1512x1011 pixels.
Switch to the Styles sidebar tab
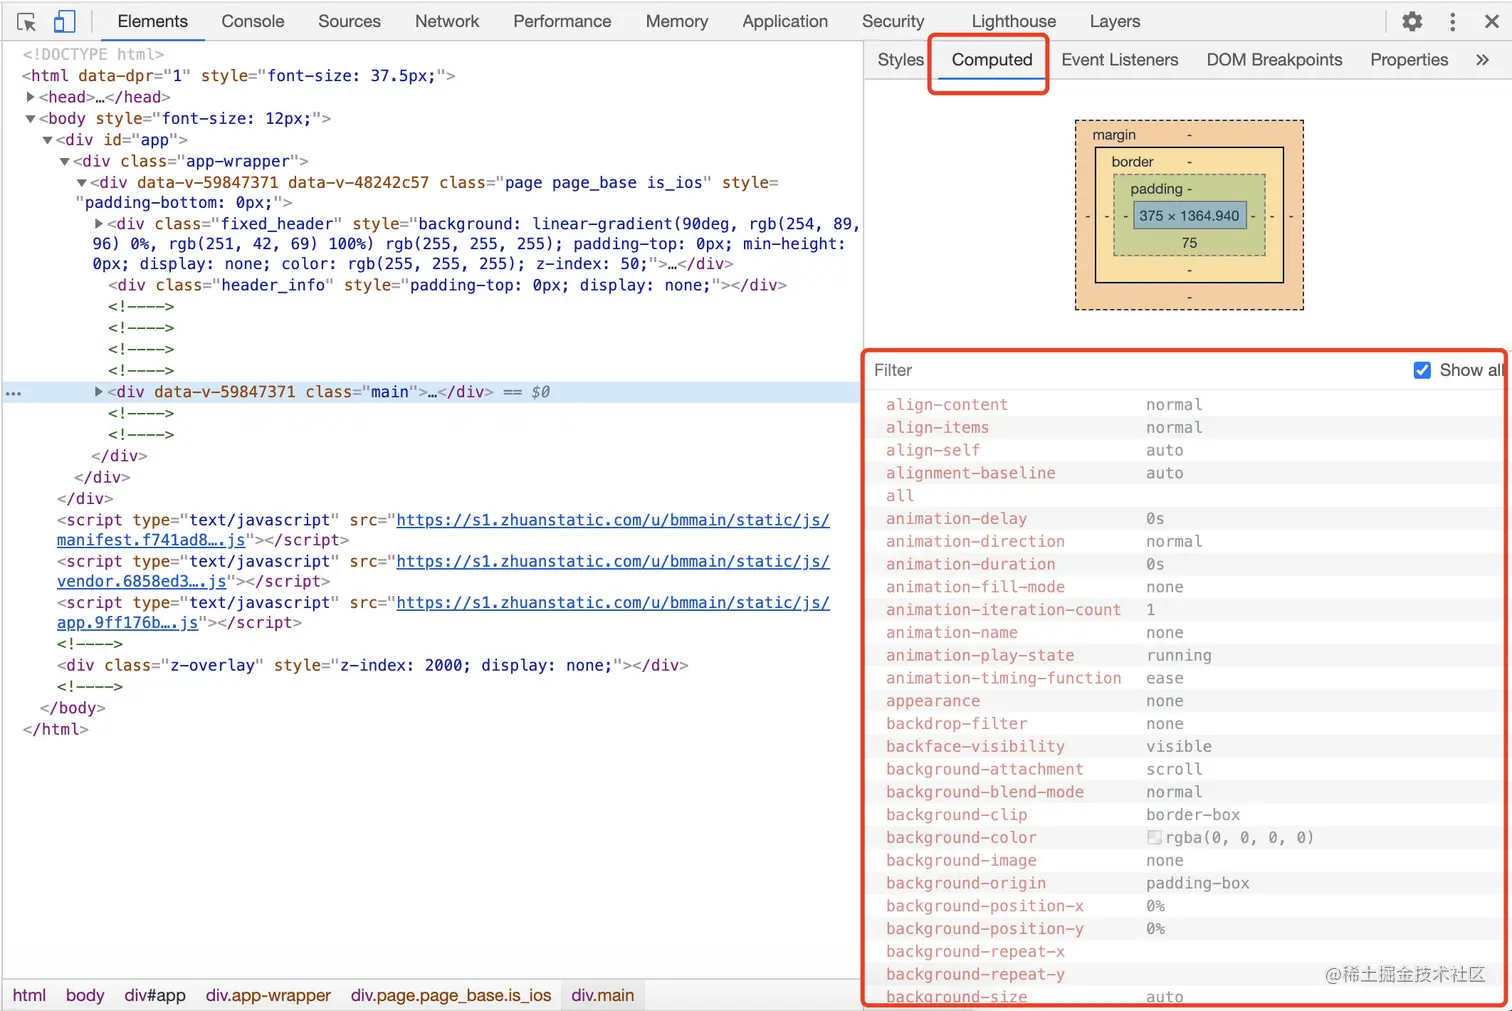click(x=900, y=60)
